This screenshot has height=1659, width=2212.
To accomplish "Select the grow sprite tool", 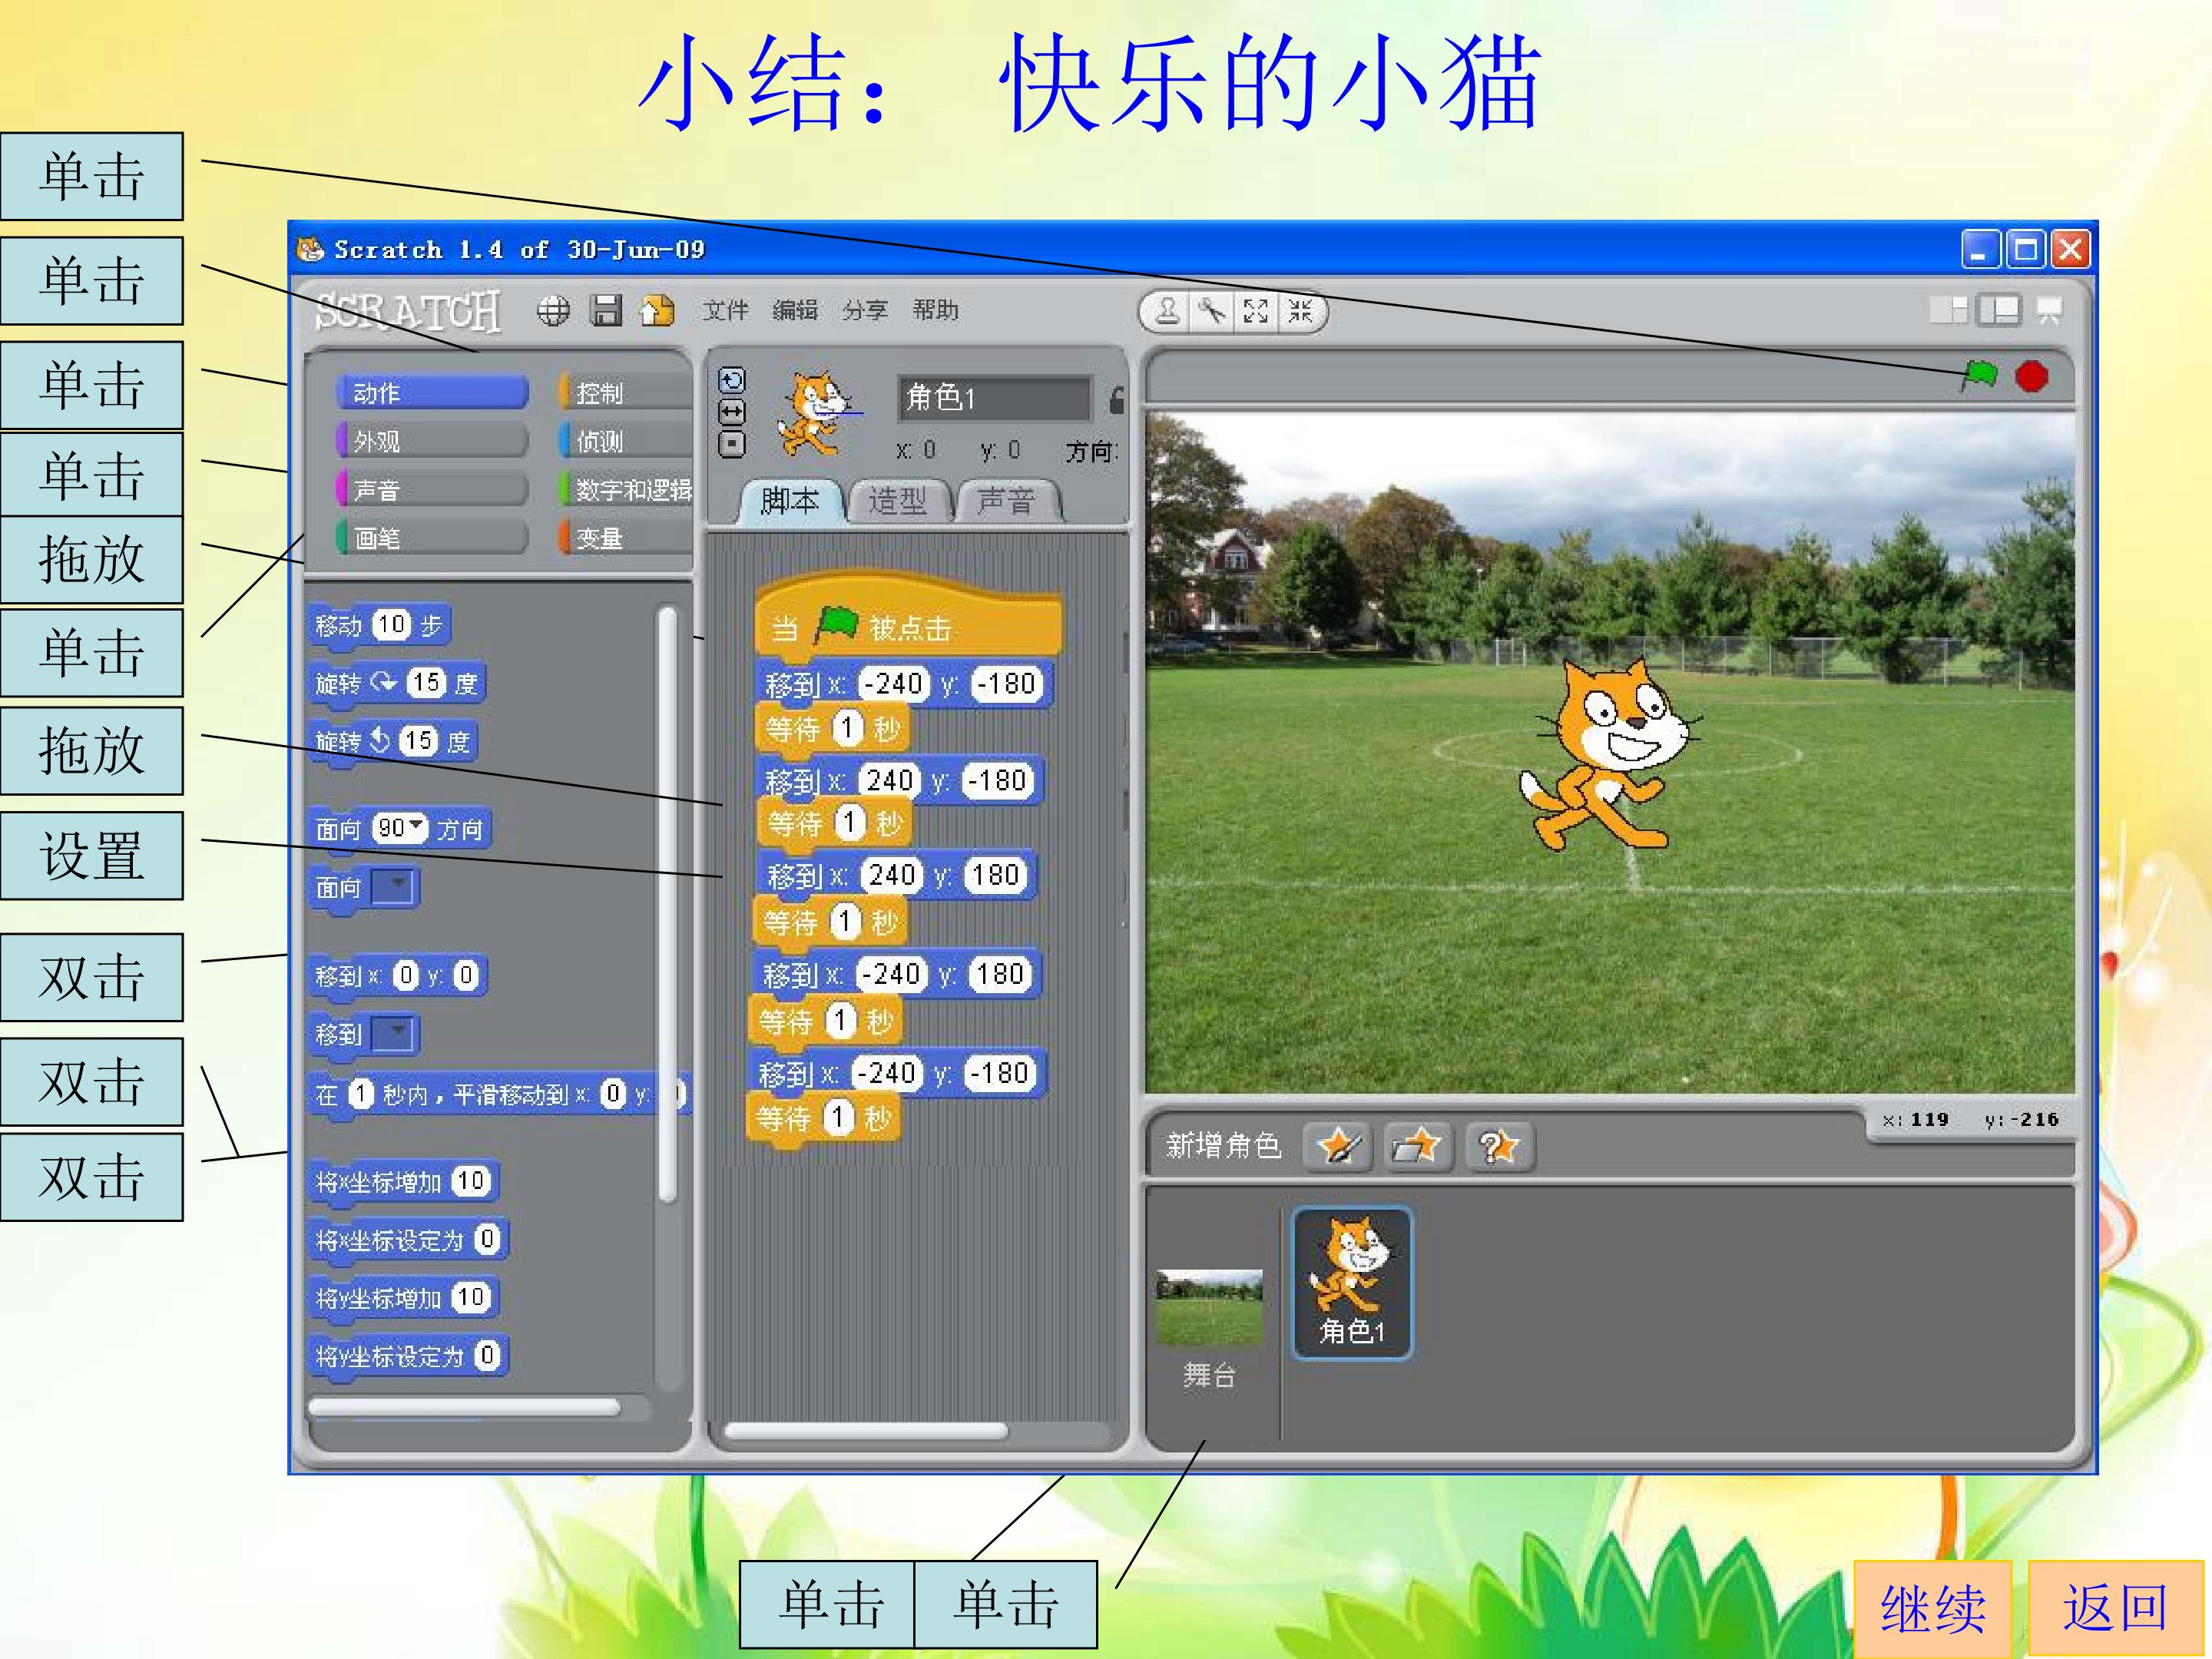I will pyautogui.click(x=1256, y=312).
